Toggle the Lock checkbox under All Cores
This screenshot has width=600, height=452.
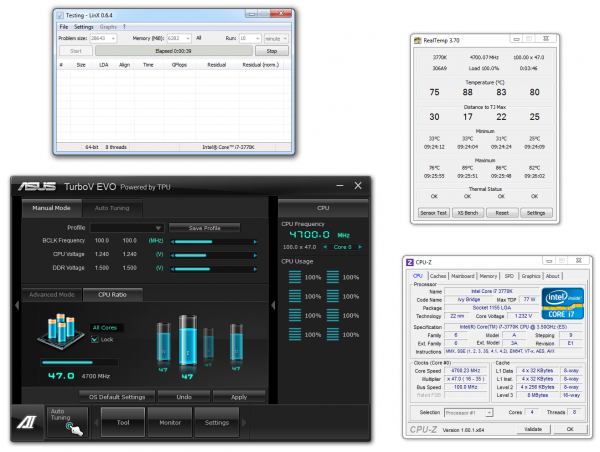point(95,339)
